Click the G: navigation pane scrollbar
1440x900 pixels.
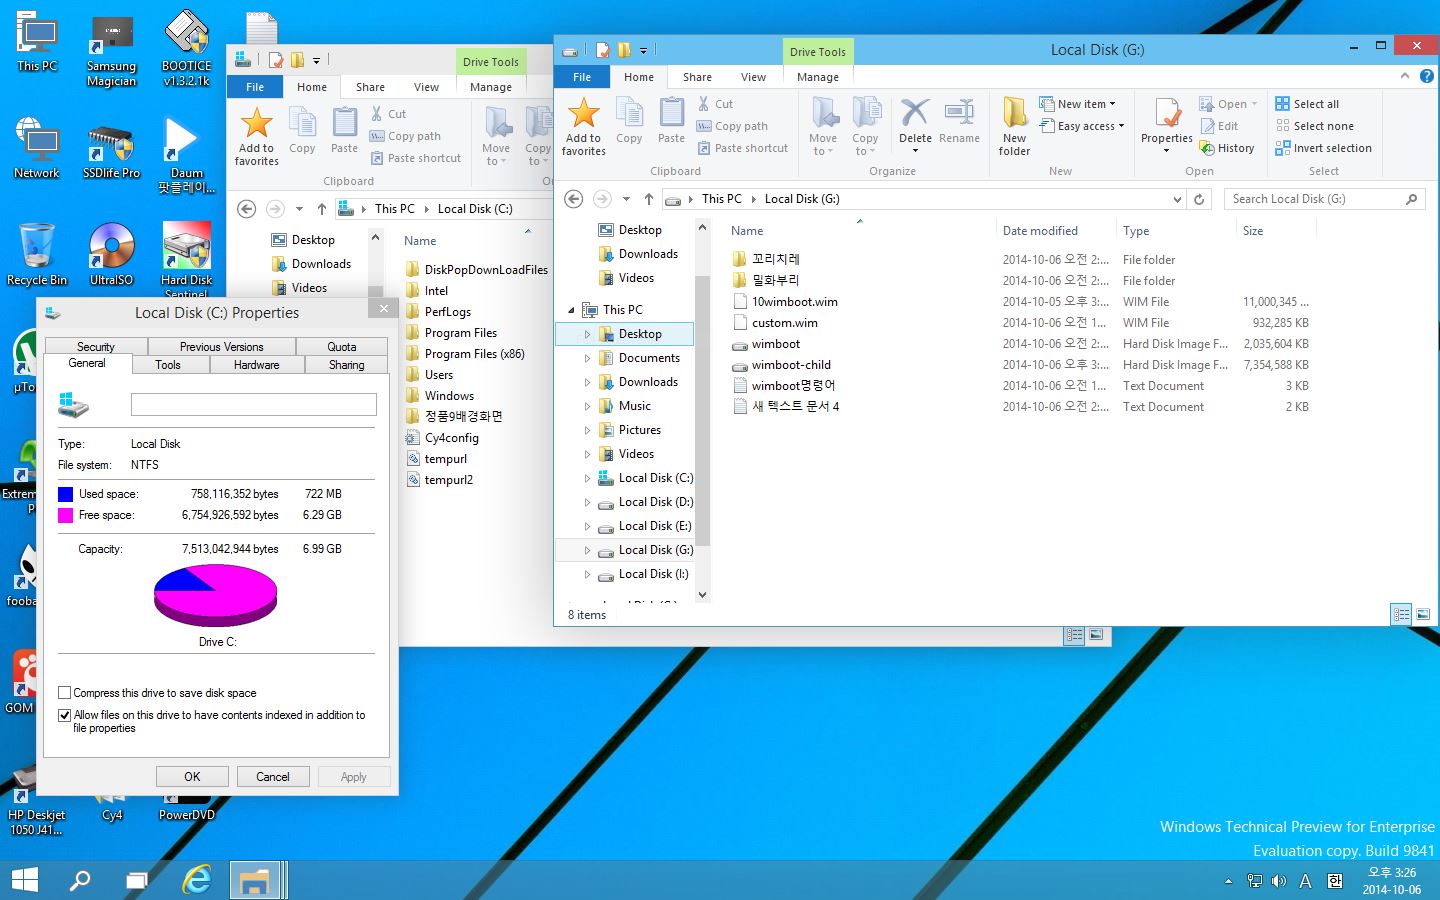(702, 410)
